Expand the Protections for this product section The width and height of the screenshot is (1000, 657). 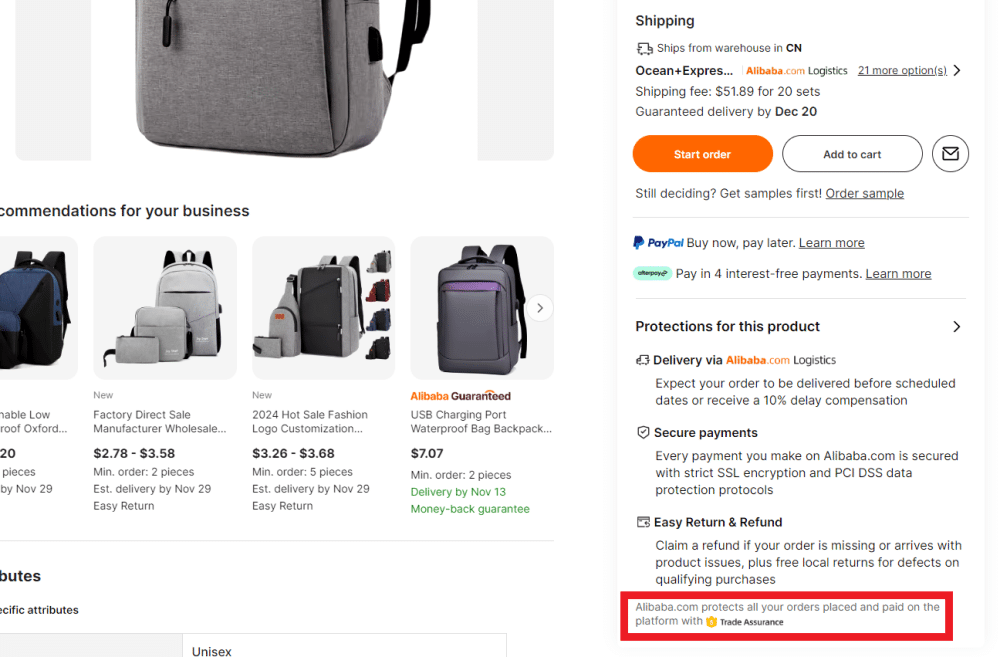[x=956, y=326]
